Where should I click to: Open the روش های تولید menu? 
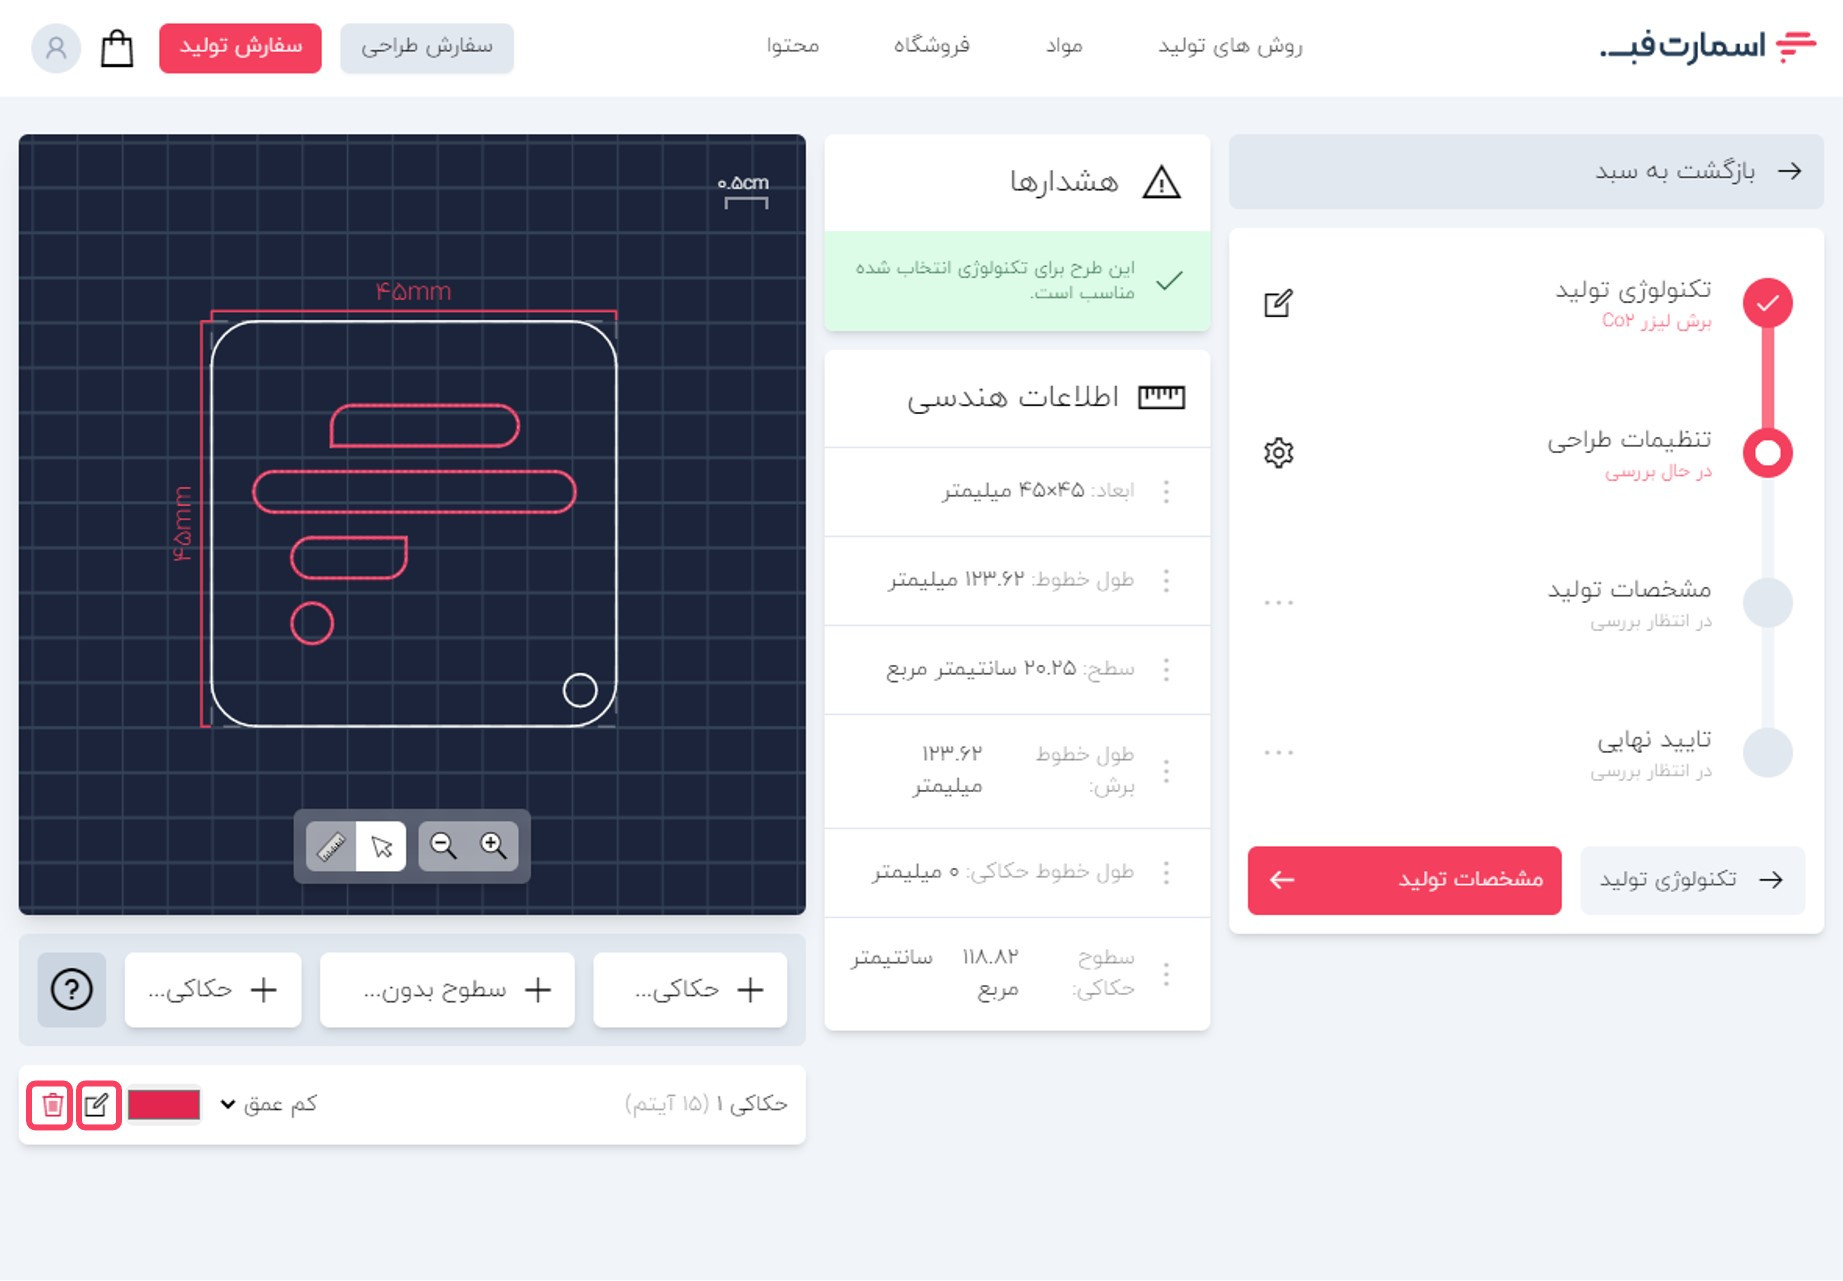pyautogui.click(x=1230, y=46)
